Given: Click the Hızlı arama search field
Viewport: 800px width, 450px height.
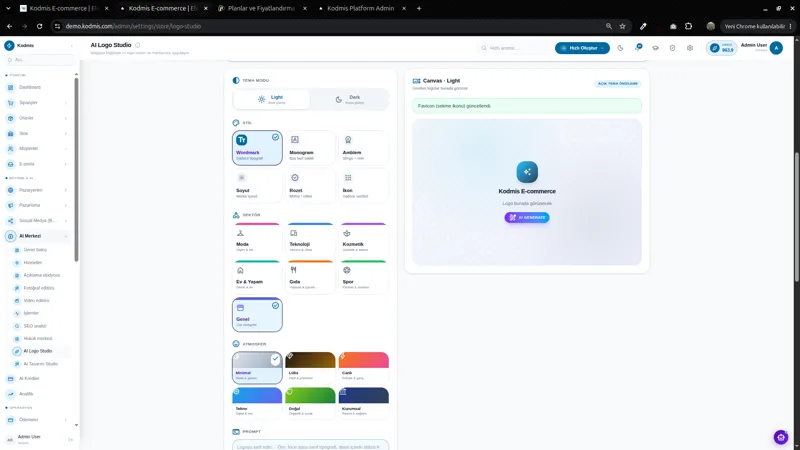Looking at the screenshot, I should (x=513, y=48).
